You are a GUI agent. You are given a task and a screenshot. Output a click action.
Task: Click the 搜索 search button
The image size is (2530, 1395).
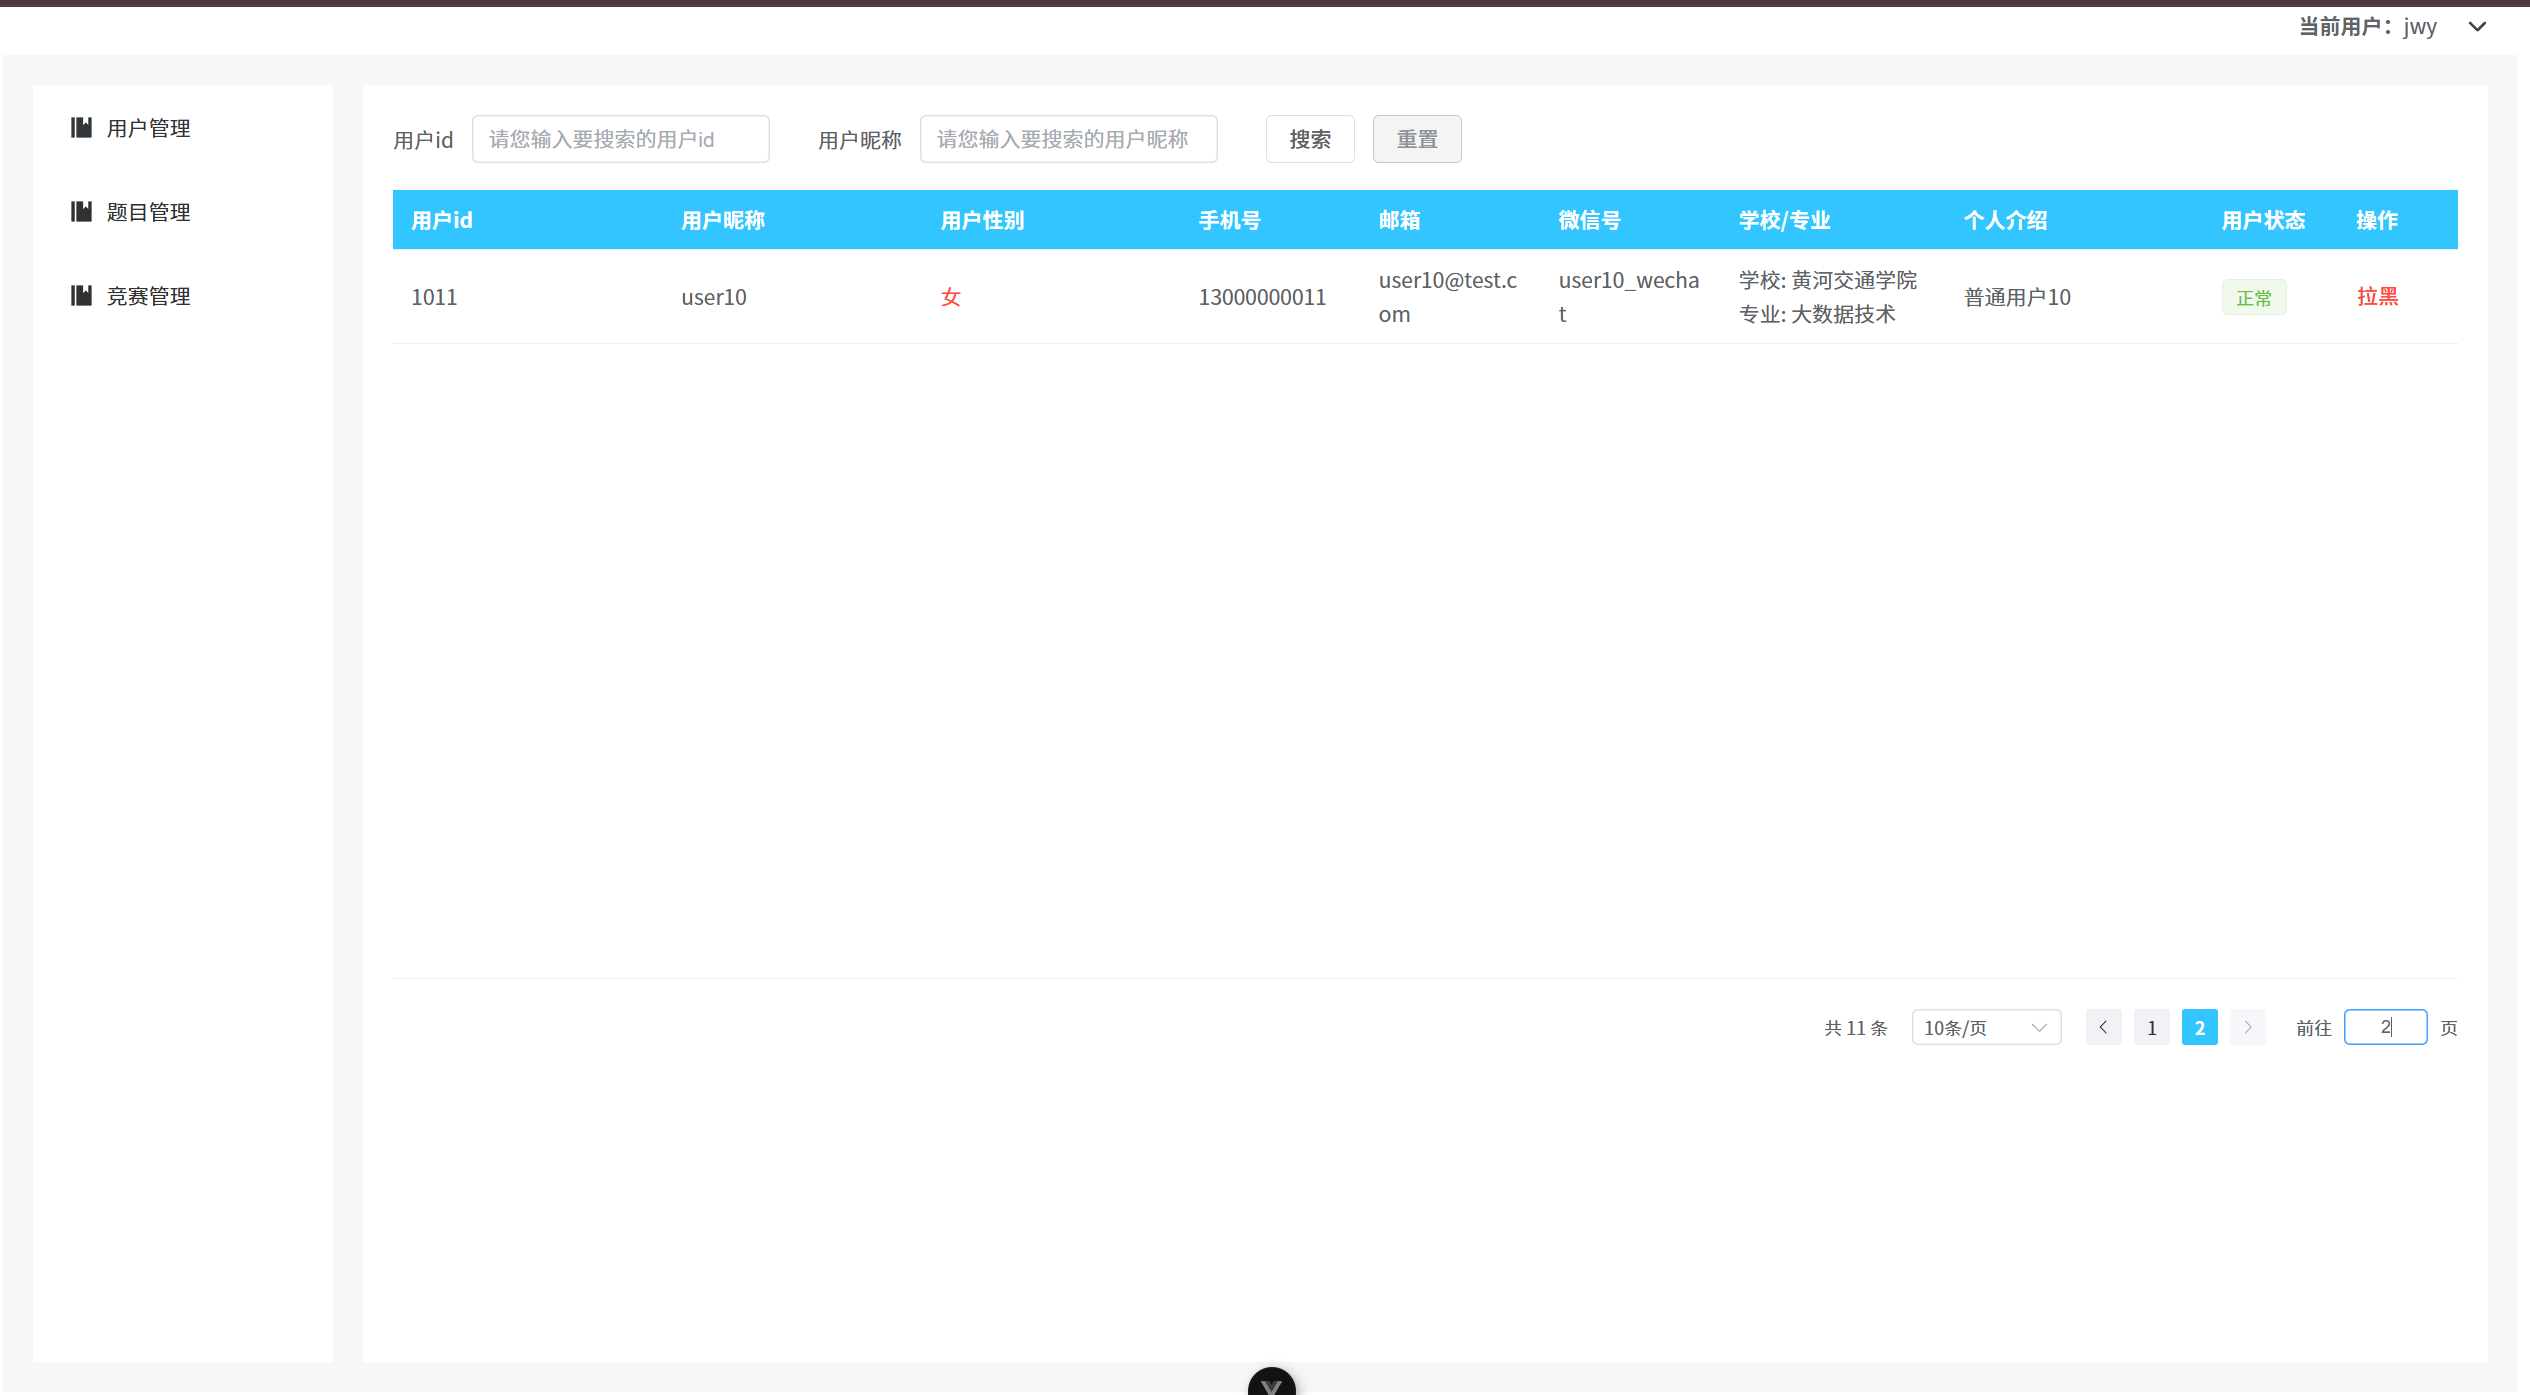click(x=1310, y=139)
